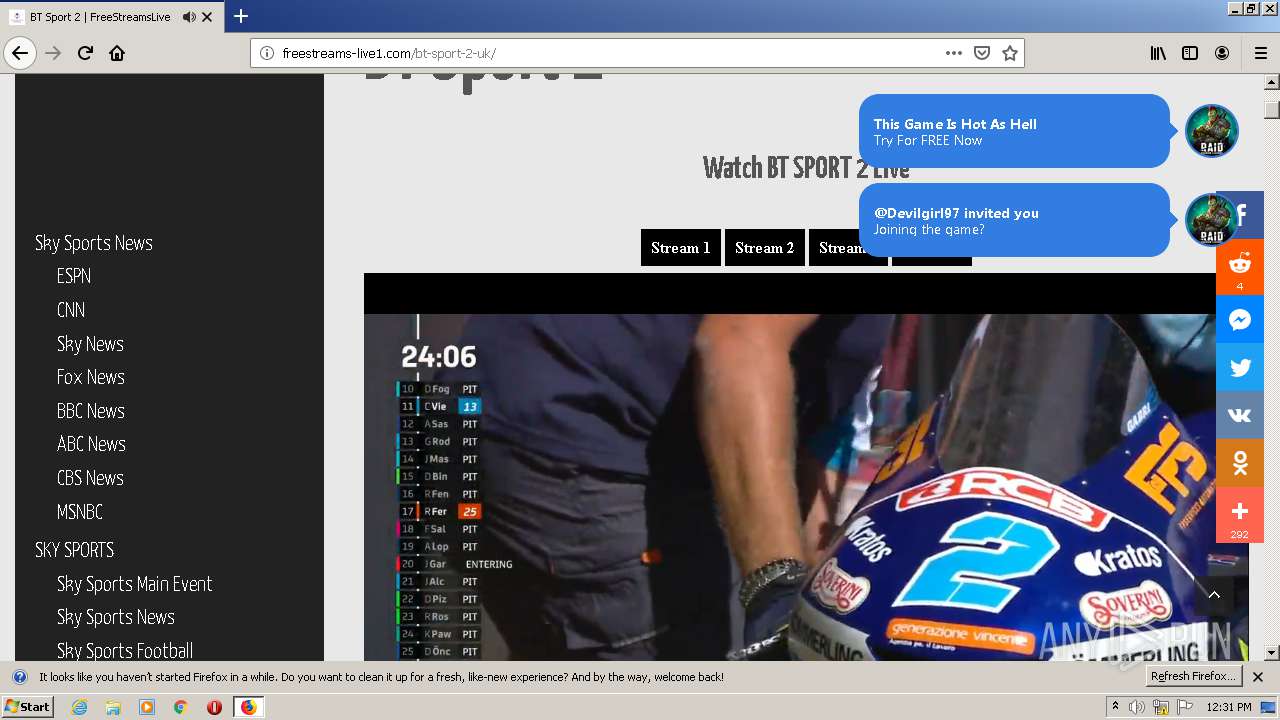Share the page on Reddit
1280x720 pixels.
tap(1240, 267)
